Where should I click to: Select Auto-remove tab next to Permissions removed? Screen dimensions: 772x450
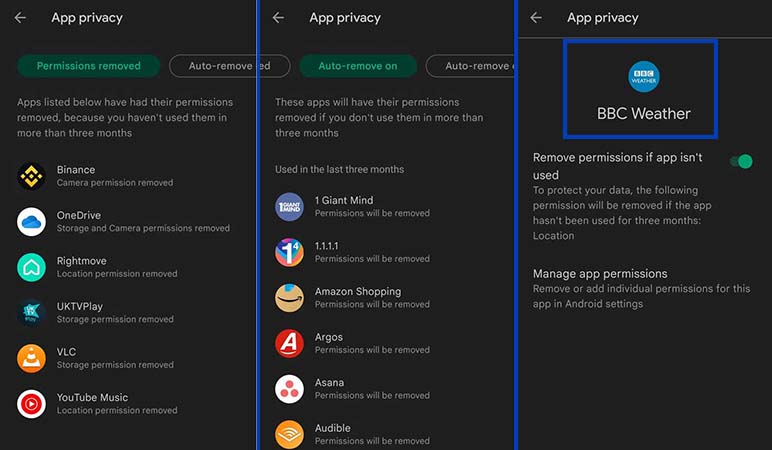pos(213,66)
